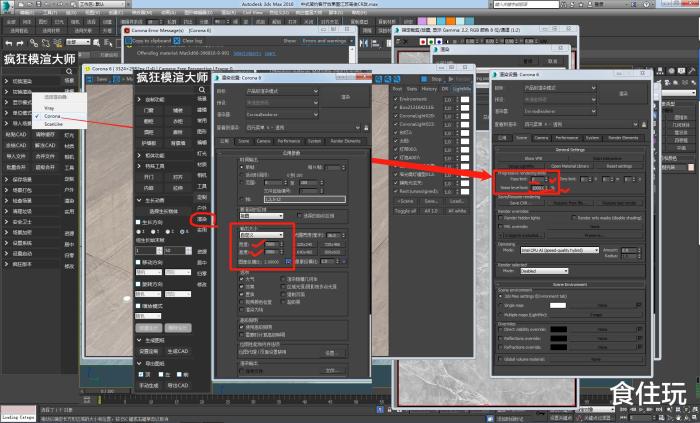Open Render selected Mode Disabled dropdown
The width and height of the screenshot is (700, 423).
544,271
